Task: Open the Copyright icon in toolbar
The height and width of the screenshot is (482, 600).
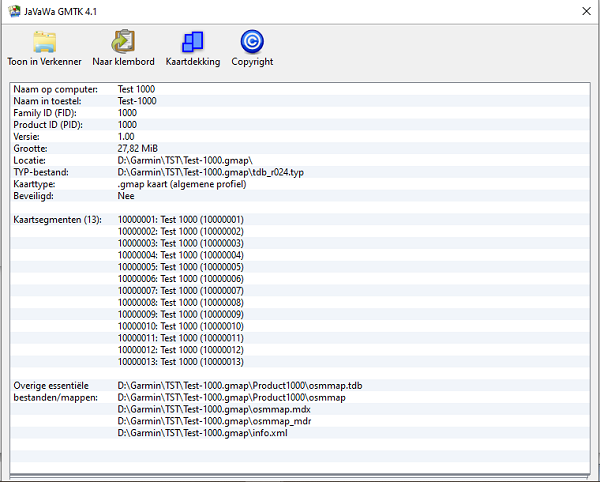Action: coord(252,42)
